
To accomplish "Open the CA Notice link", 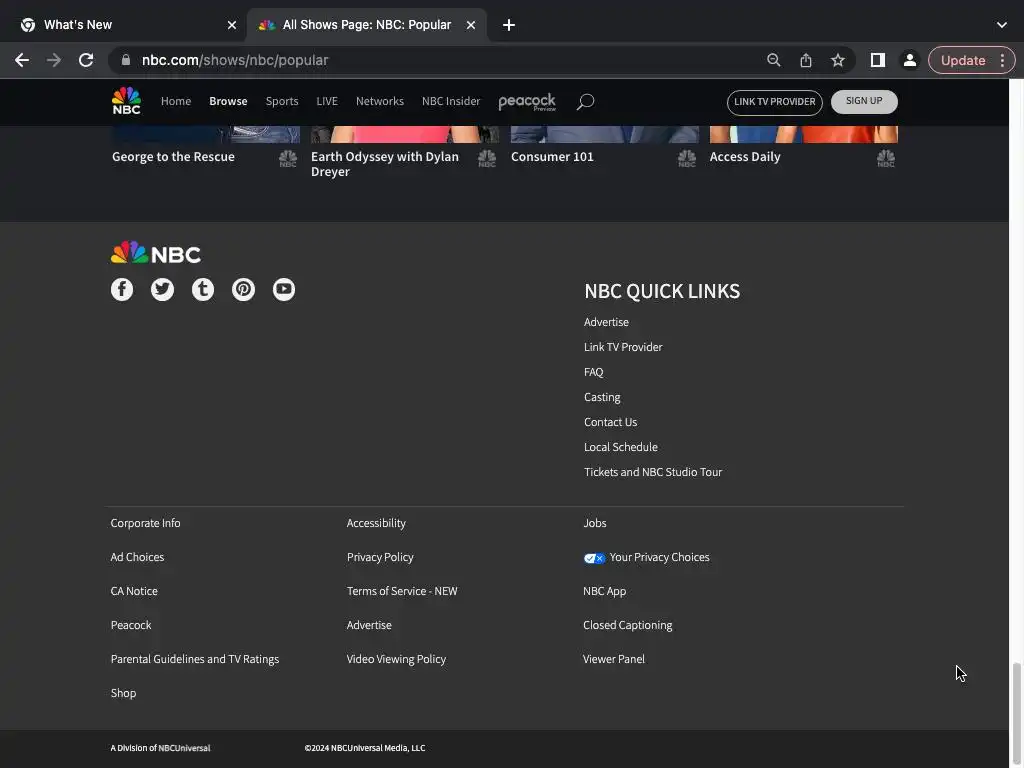I will [134, 591].
